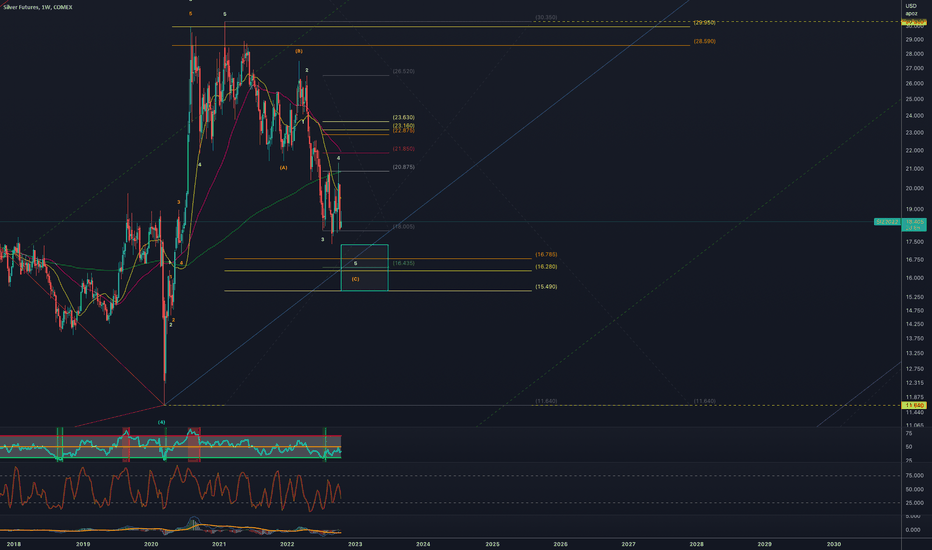The width and height of the screenshot is (932, 550).
Task: Click the grey (26.520) price label
Action: click(x=404, y=71)
